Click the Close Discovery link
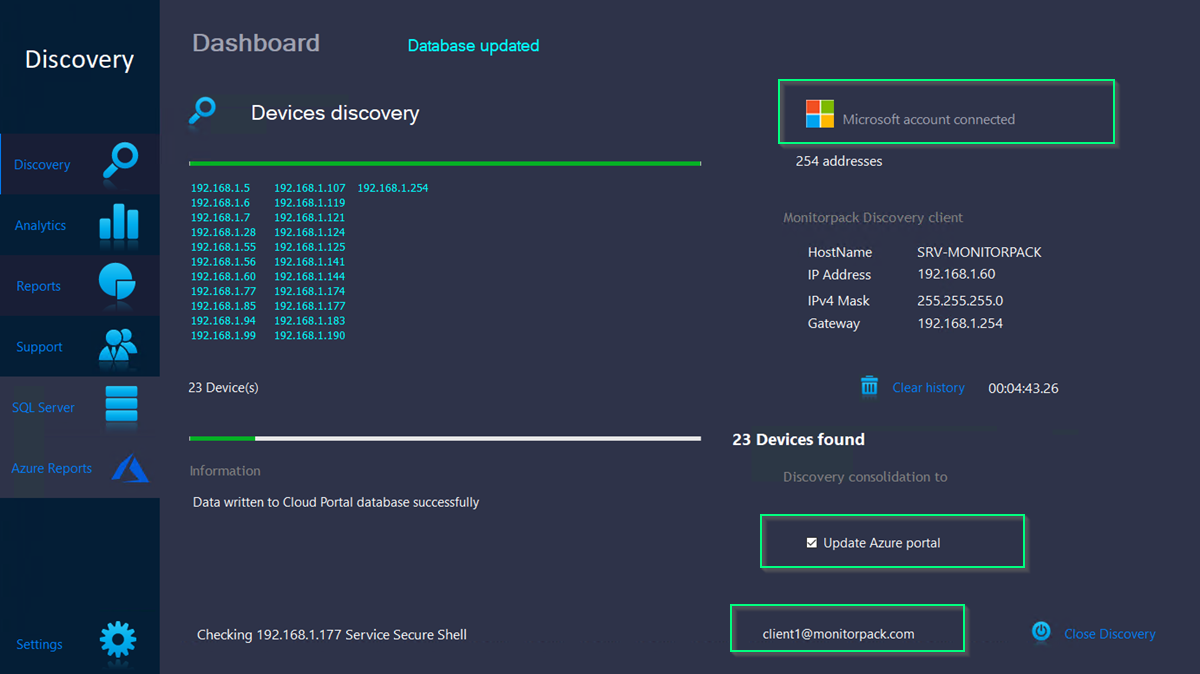This screenshot has height=674, width=1200. coord(1109,633)
